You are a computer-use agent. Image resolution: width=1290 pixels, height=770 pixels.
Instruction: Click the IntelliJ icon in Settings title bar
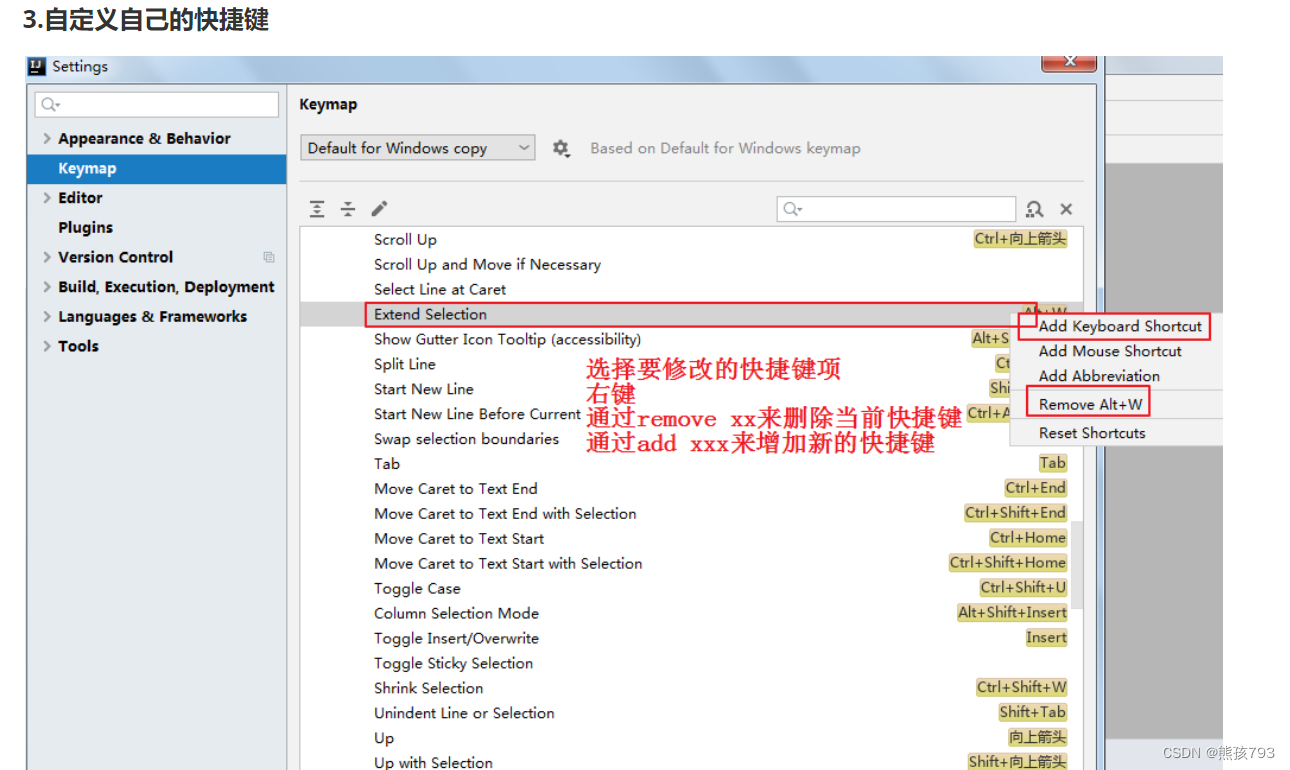tap(38, 67)
